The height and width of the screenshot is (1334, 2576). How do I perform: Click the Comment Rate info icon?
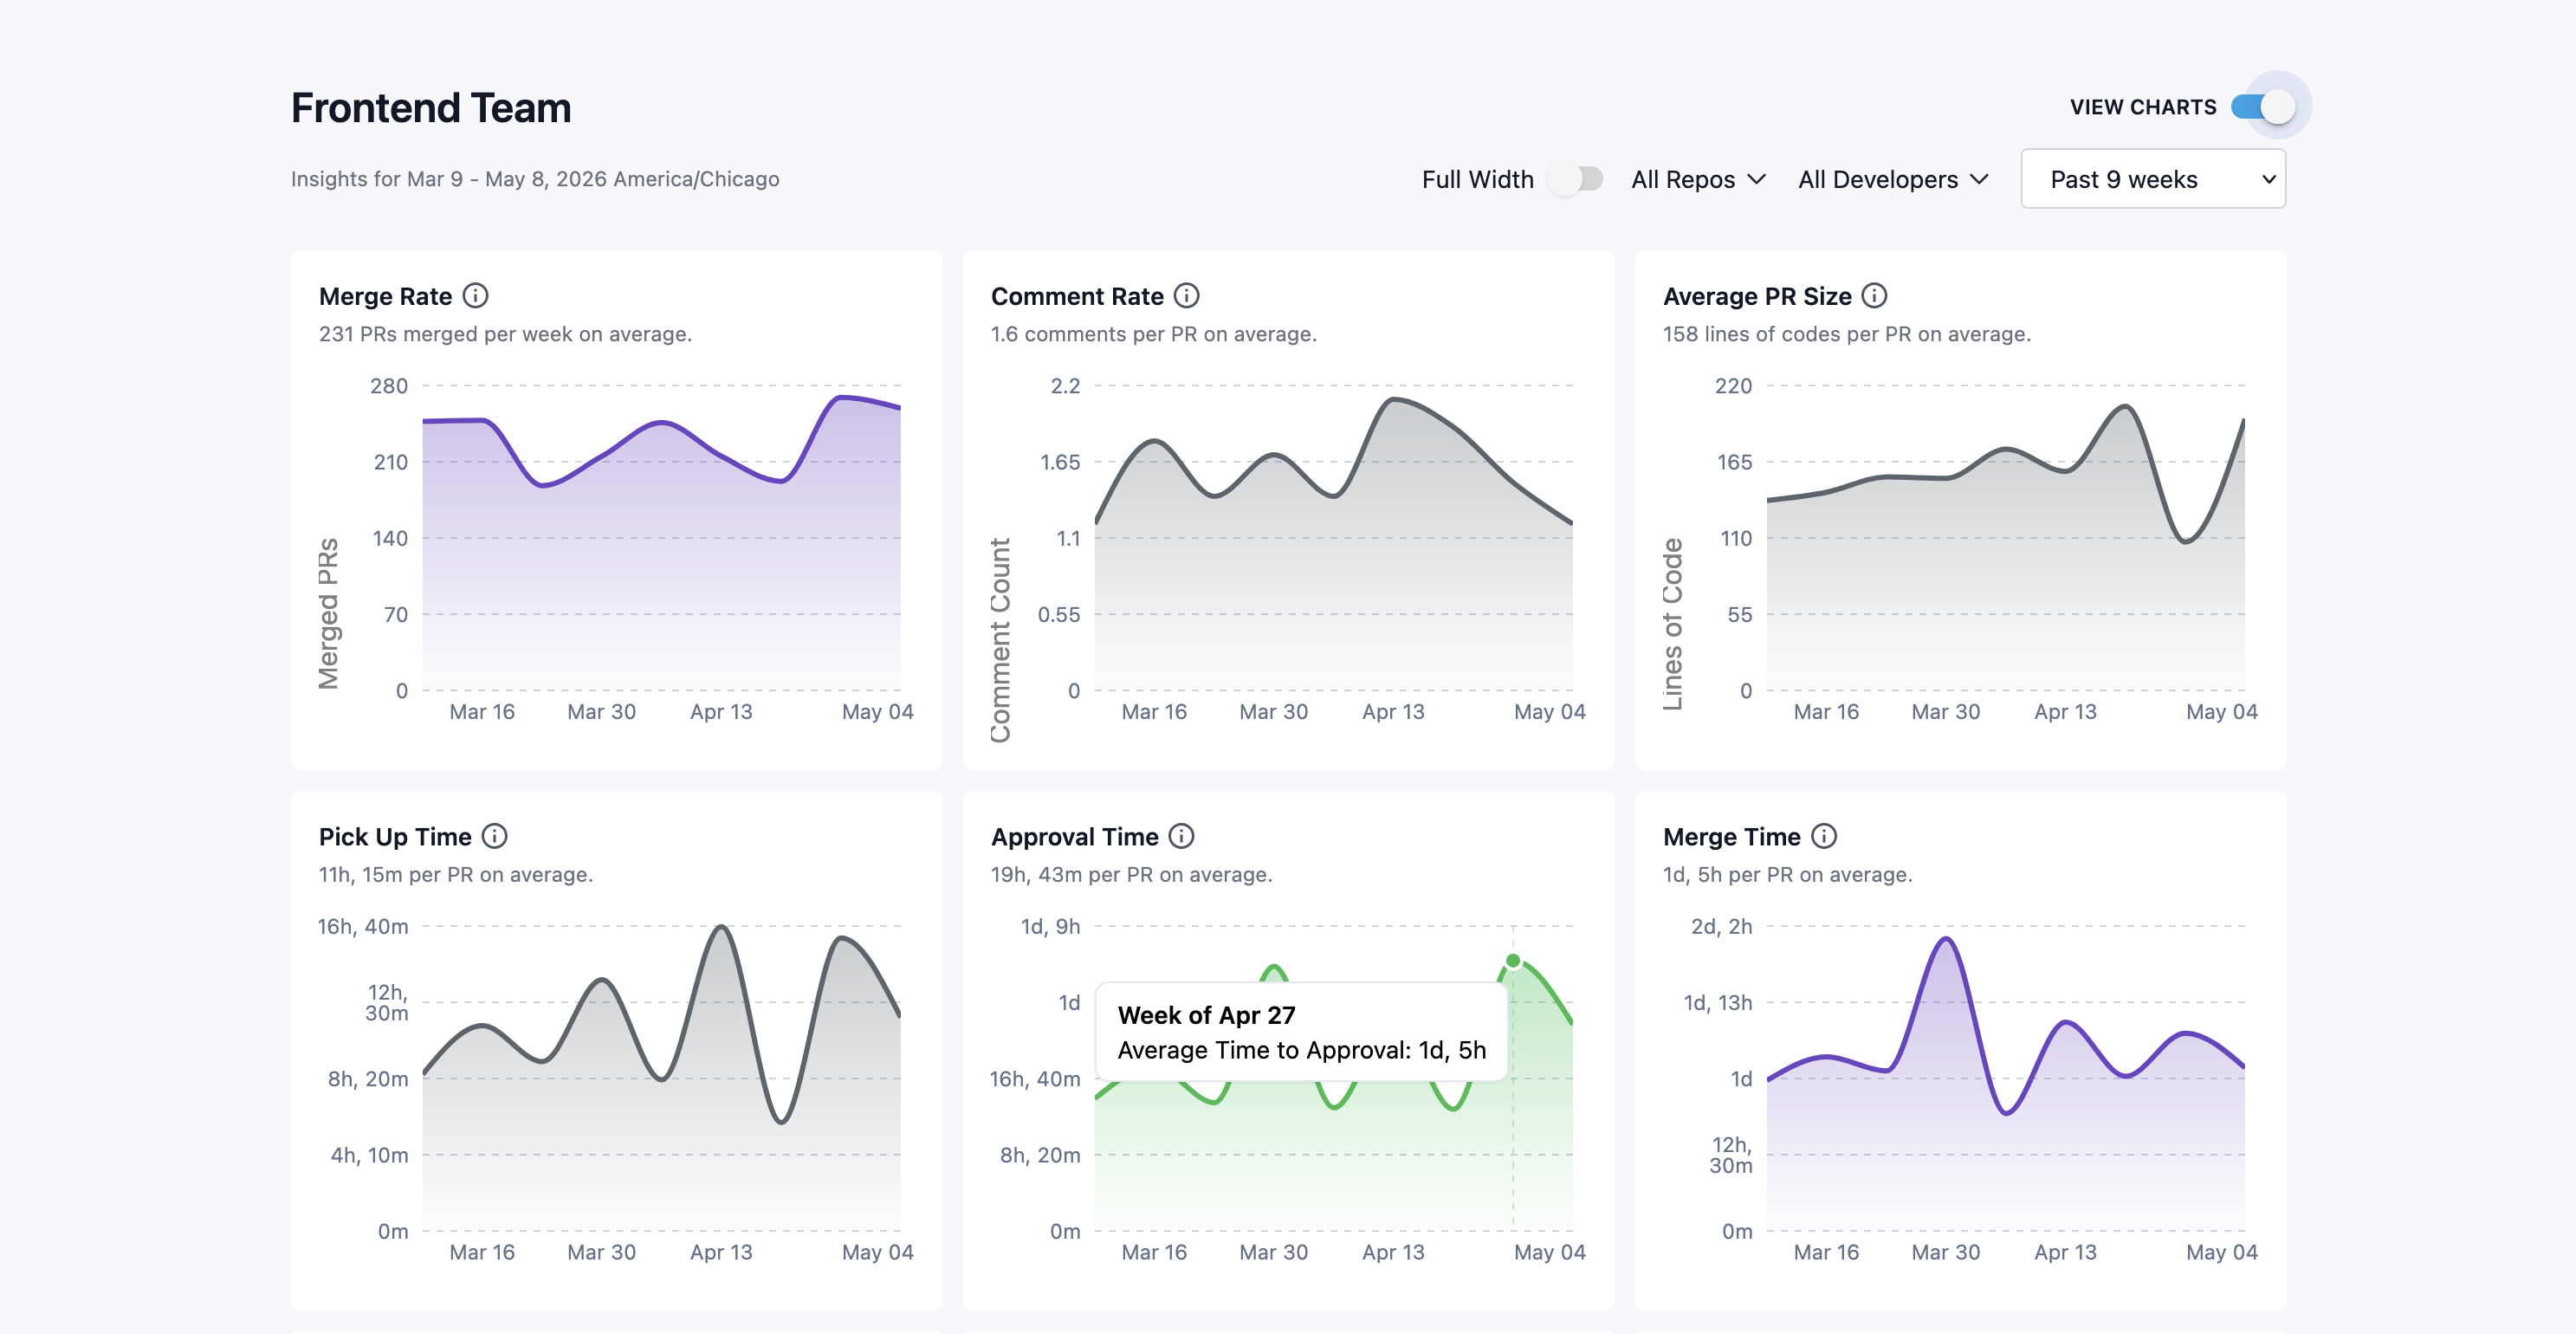click(x=1186, y=296)
